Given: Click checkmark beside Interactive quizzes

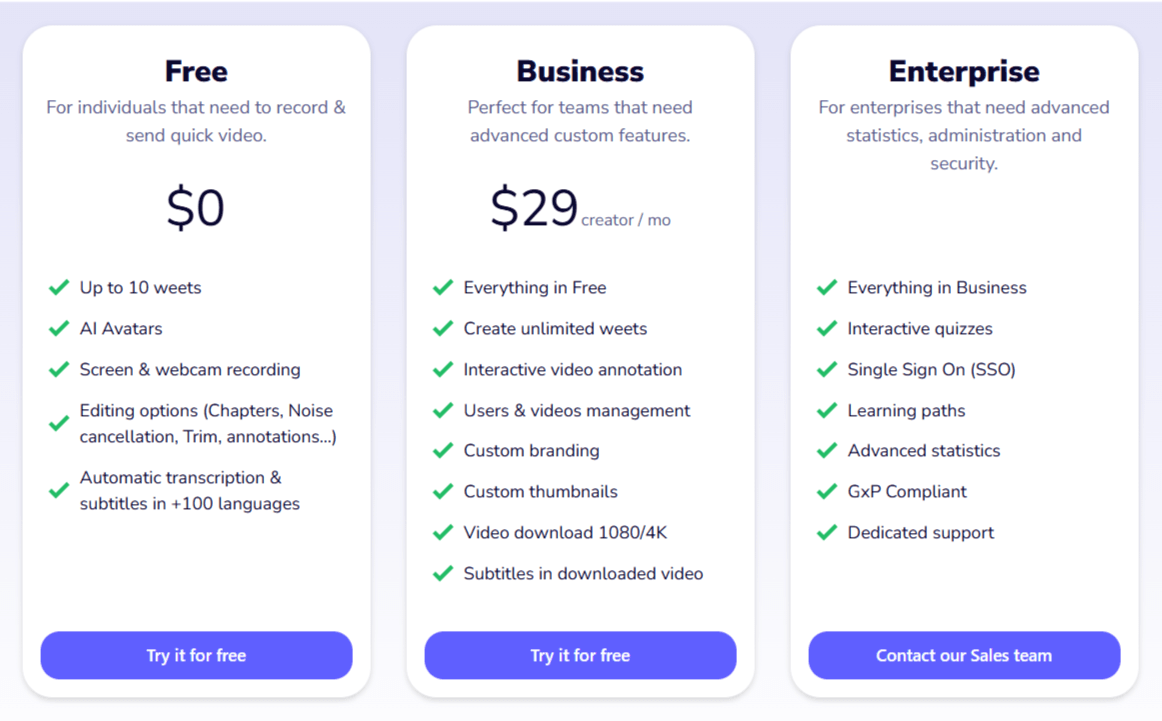Looking at the screenshot, I should point(827,329).
